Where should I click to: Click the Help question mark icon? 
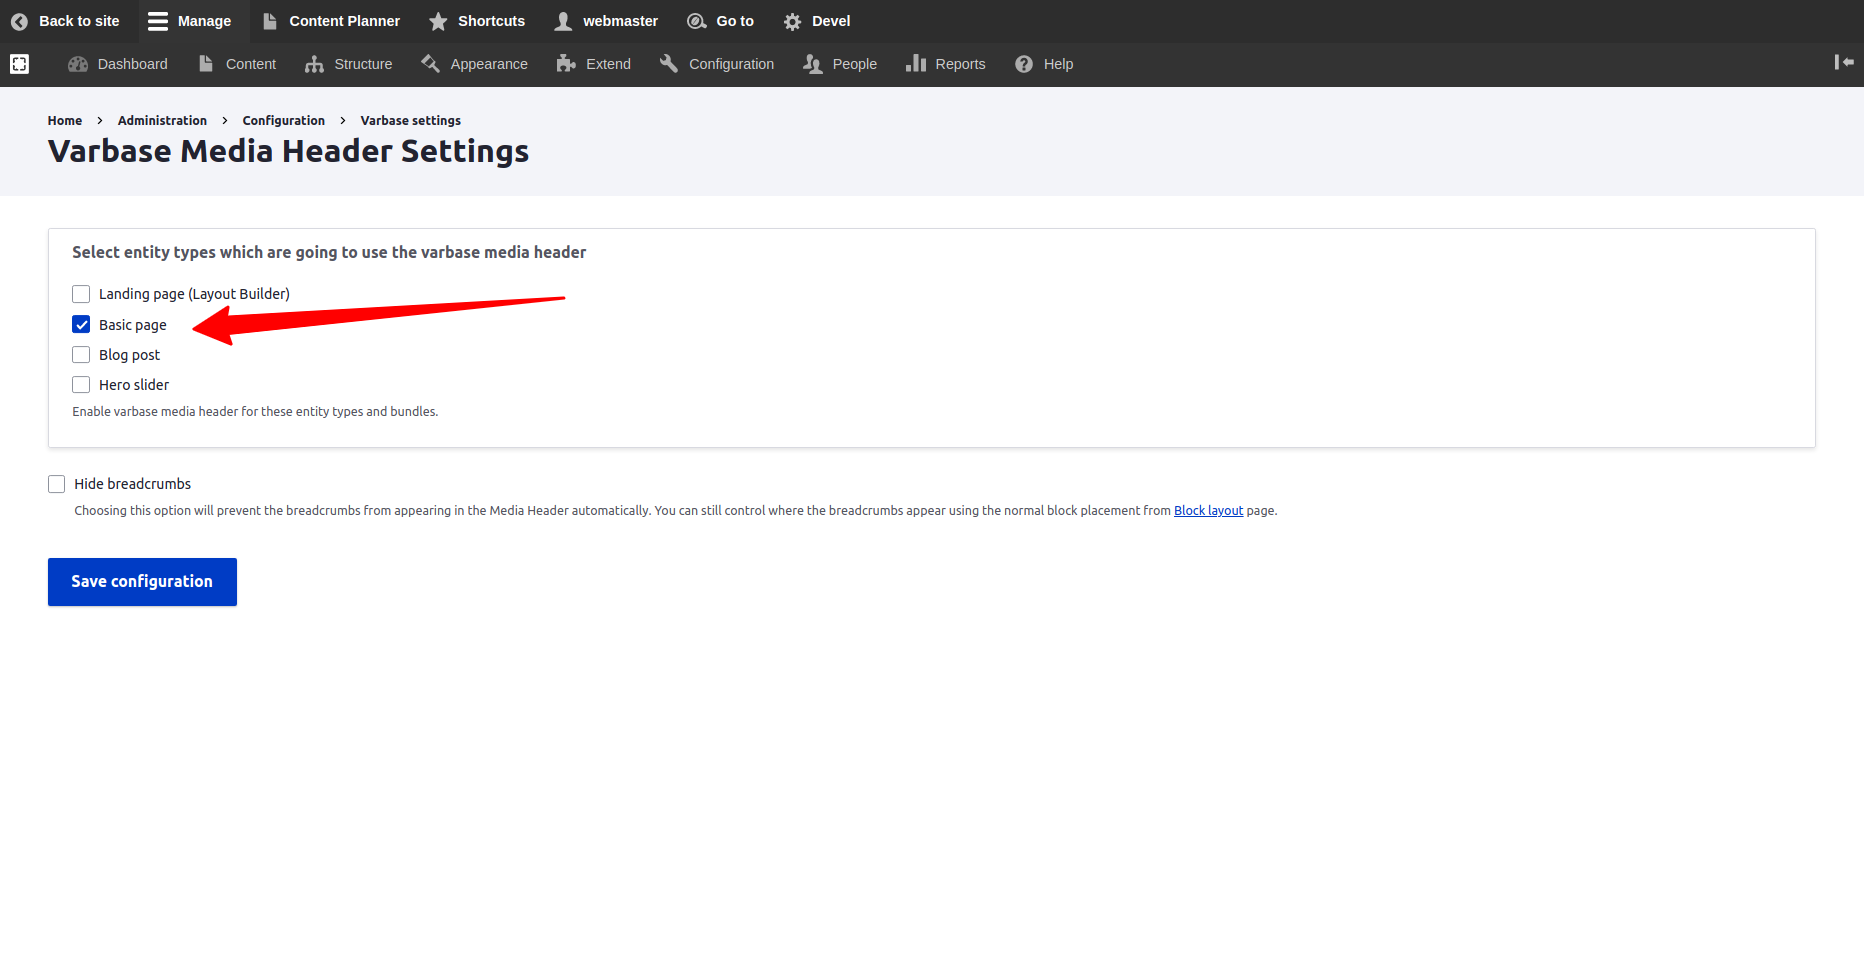[x=1024, y=64]
